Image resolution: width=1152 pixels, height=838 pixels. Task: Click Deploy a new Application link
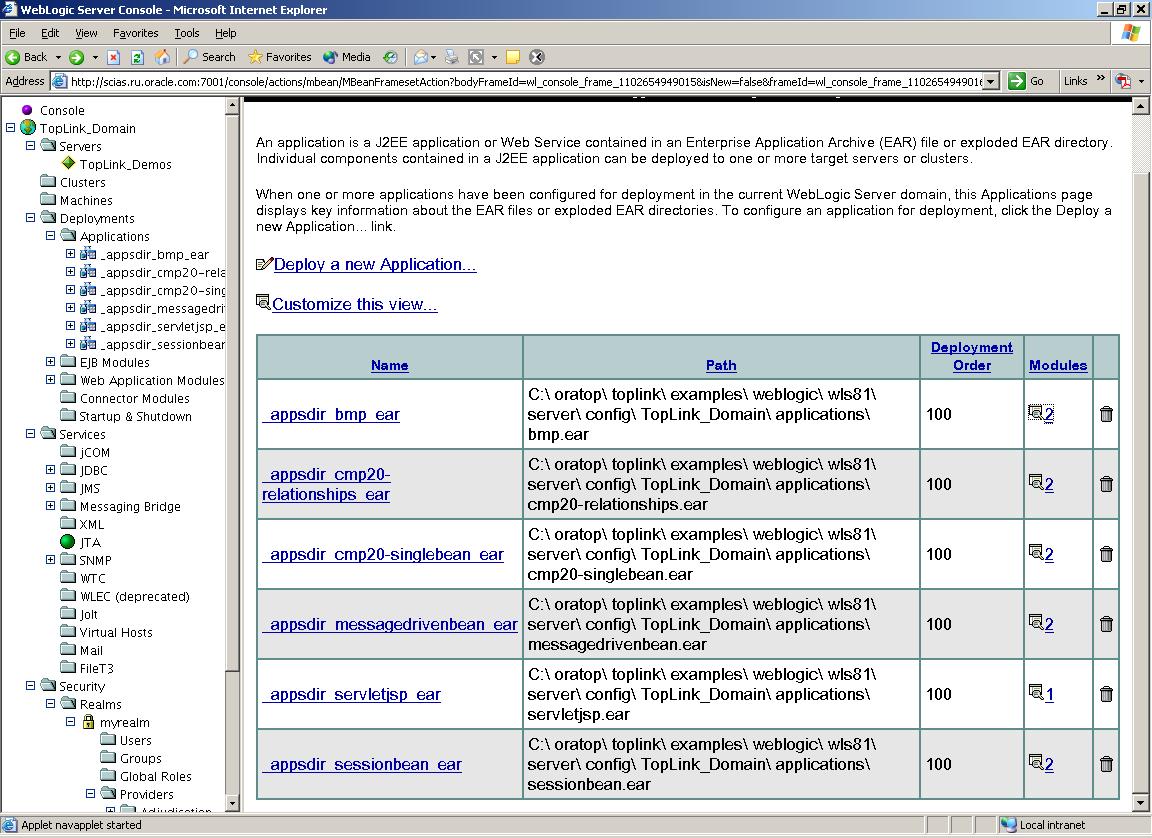375,264
